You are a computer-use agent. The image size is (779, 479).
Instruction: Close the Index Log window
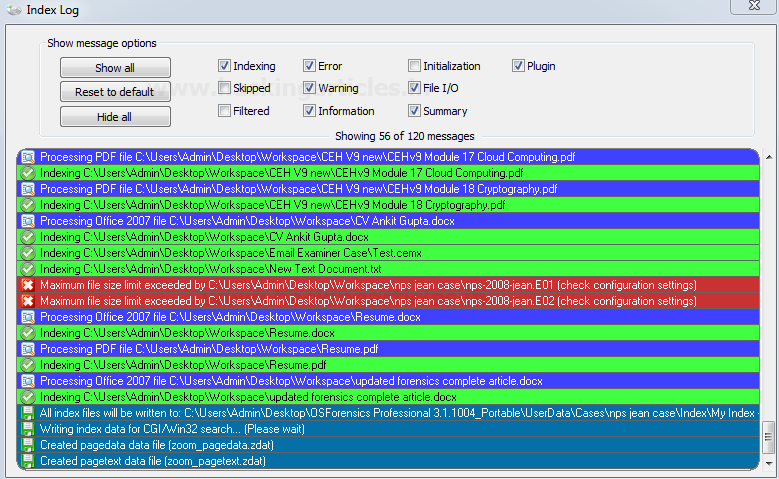754,5
